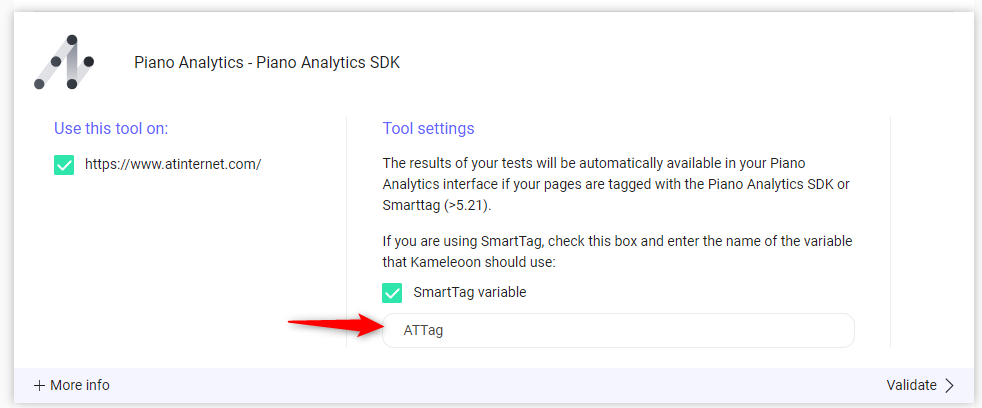Click the red arrow pointing at ATTag

pyautogui.click(x=331, y=323)
